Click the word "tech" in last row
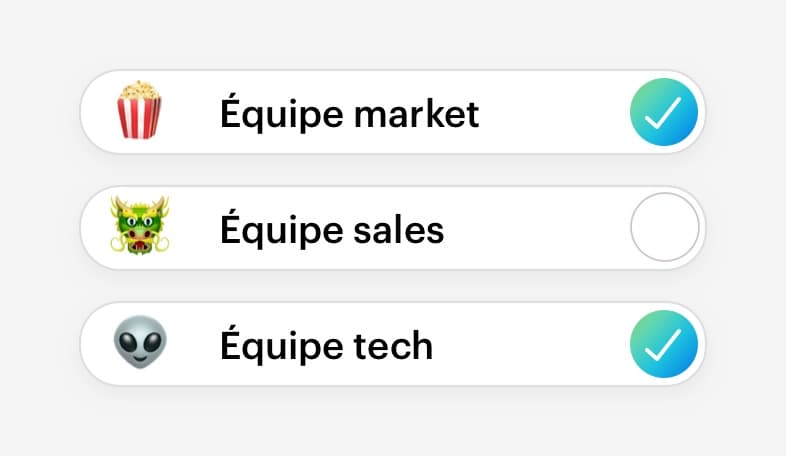The image size is (786, 456). coord(394,346)
